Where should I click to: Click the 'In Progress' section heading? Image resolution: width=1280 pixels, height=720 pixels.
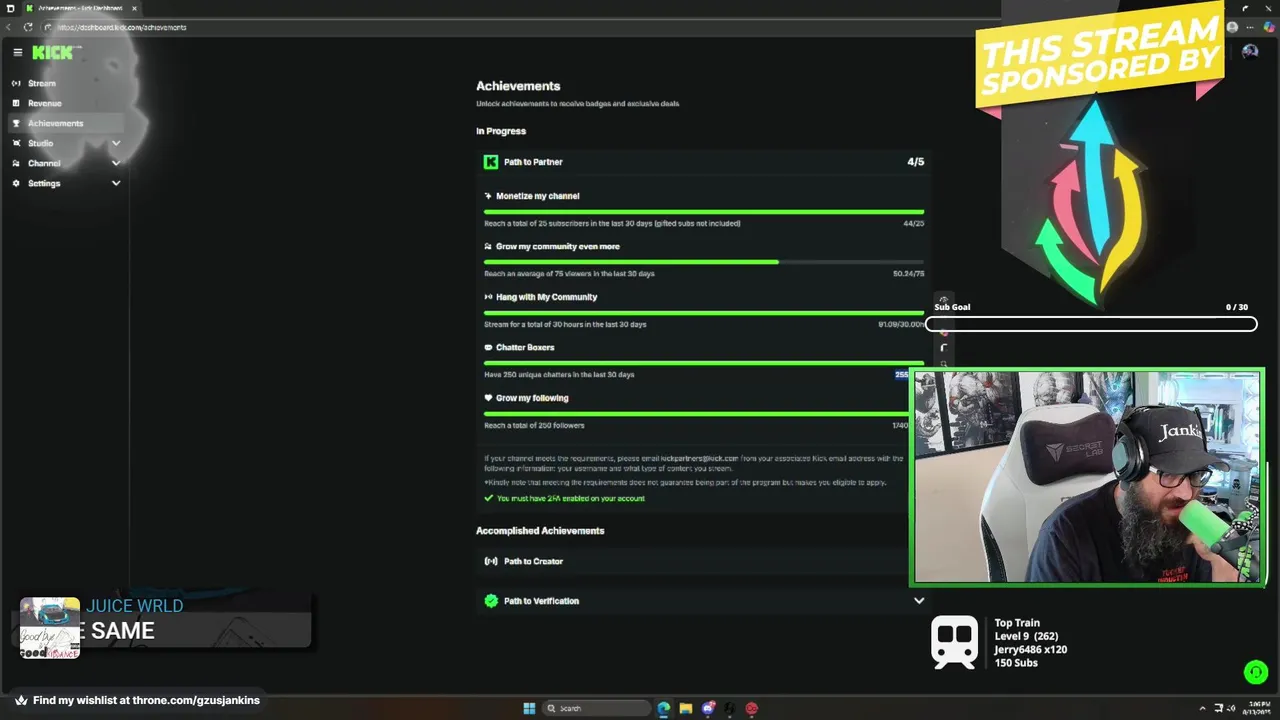click(501, 131)
